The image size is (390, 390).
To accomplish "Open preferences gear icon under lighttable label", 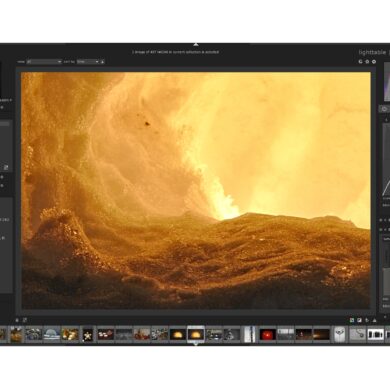I will click(374, 62).
